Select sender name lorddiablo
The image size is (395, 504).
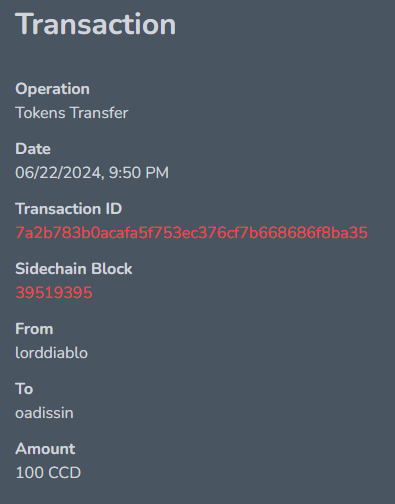[x=52, y=353]
